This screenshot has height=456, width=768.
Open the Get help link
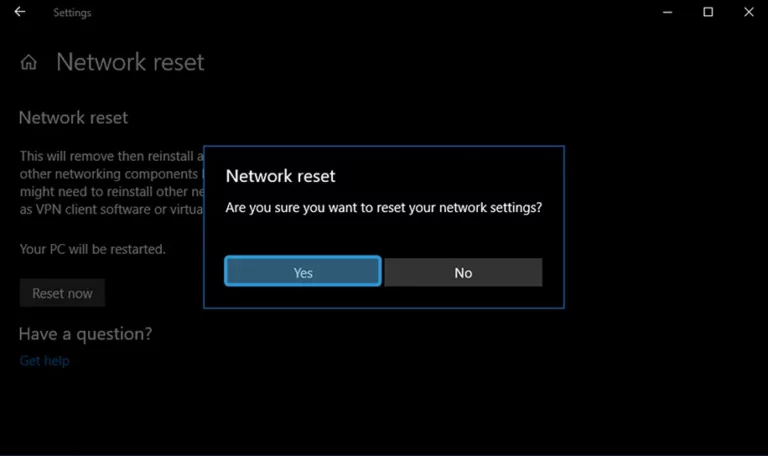coord(44,361)
